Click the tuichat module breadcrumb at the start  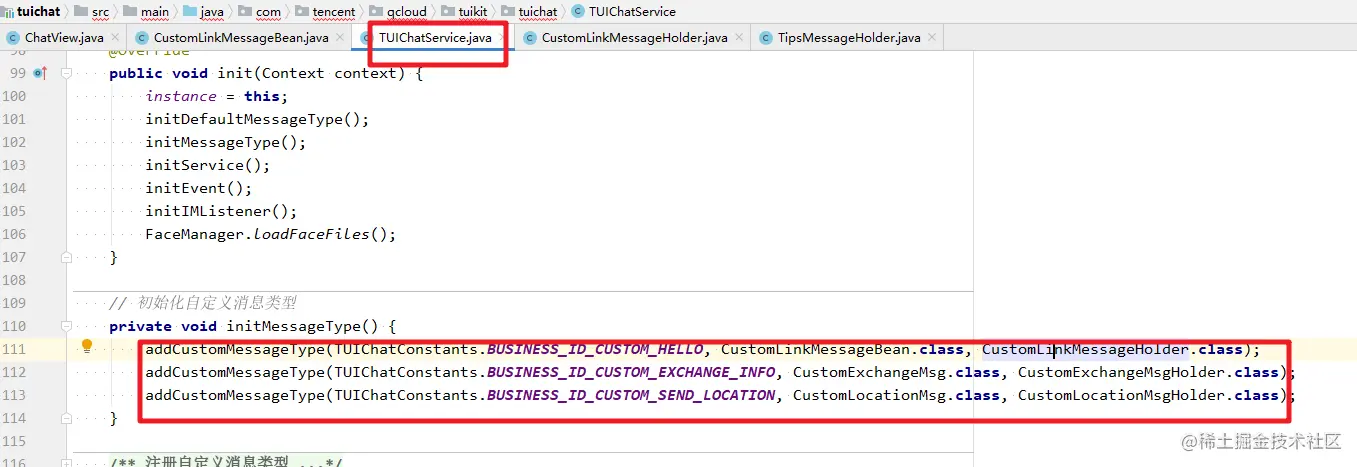(38, 11)
